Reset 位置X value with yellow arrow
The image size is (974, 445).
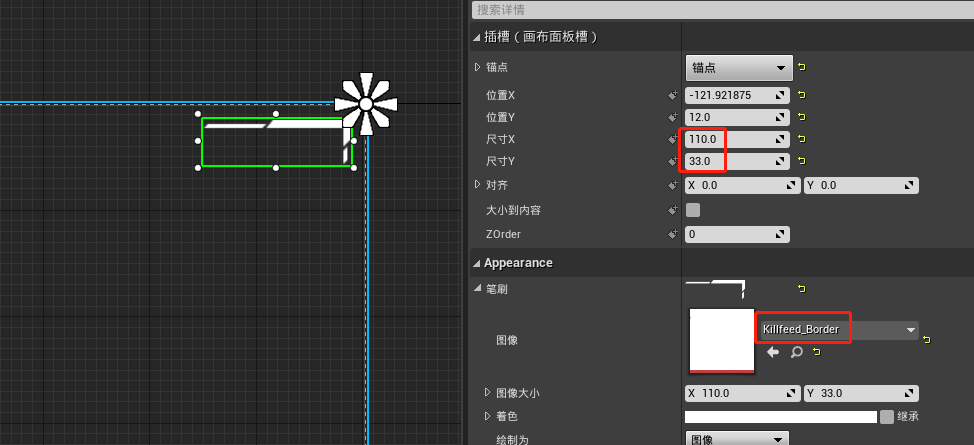(802, 95)
